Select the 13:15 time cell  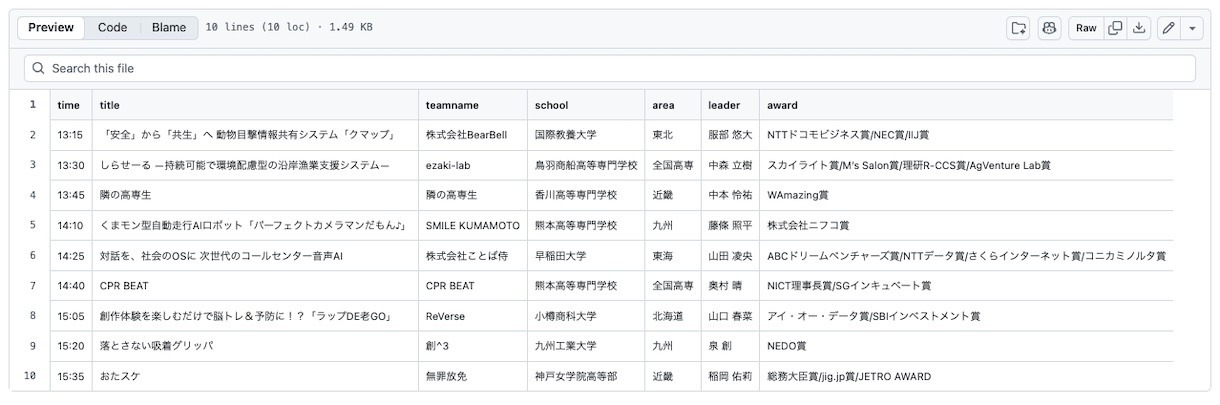pos(70,135)
